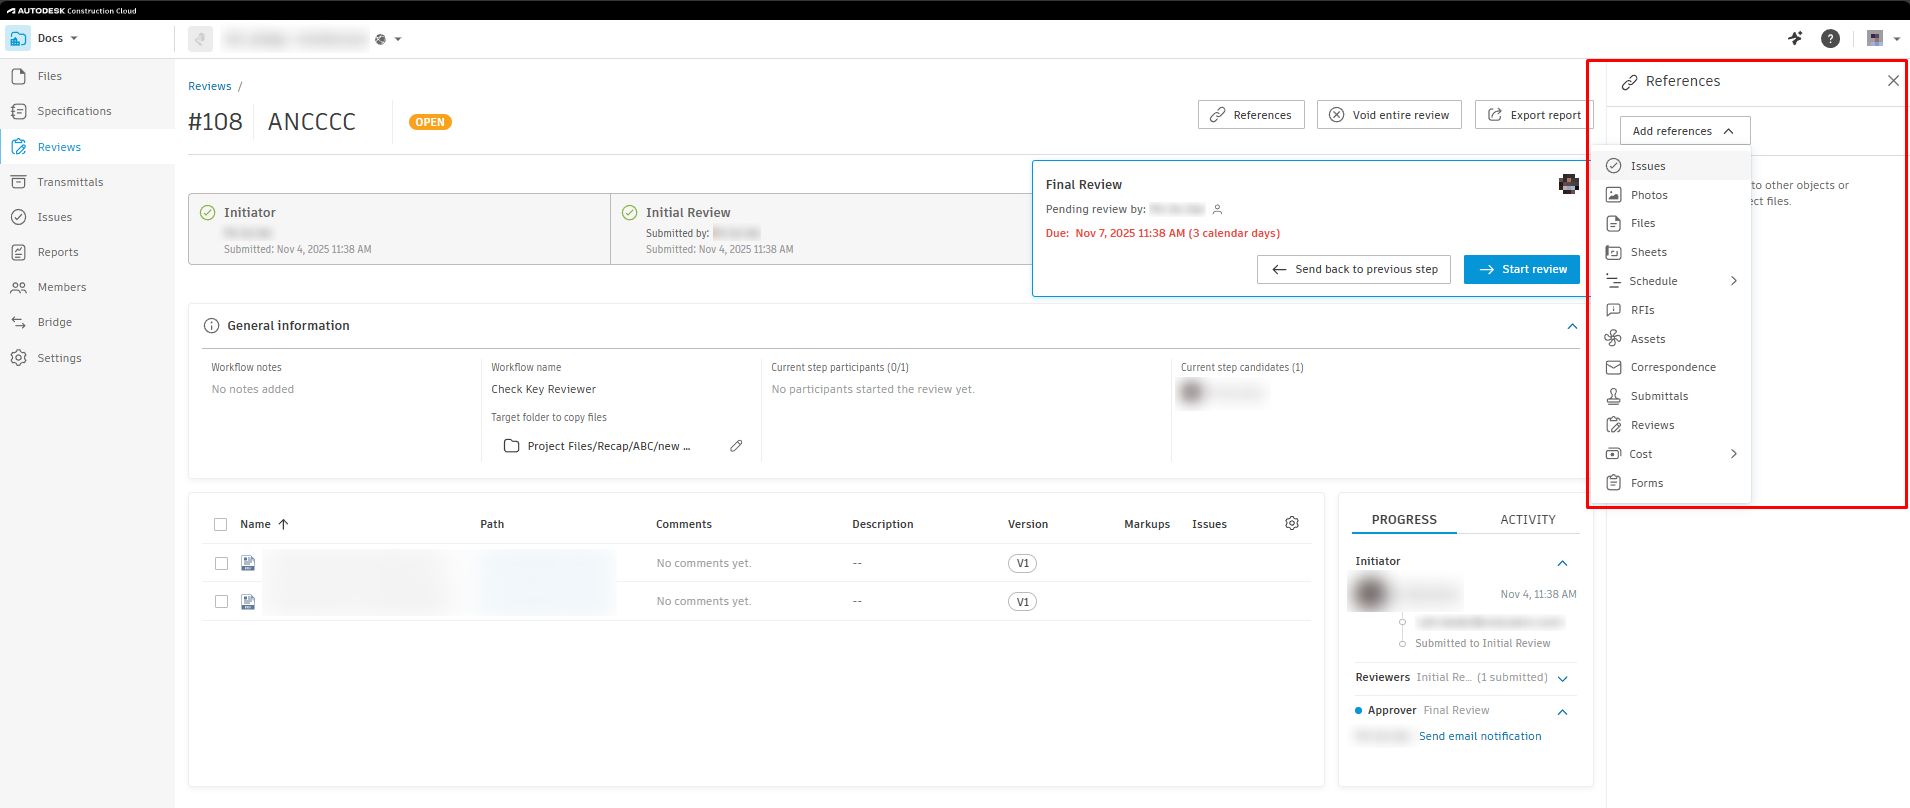Collapse the Add references dropdown
The height and width of the screenshot is (808, 1910).
1685,131
